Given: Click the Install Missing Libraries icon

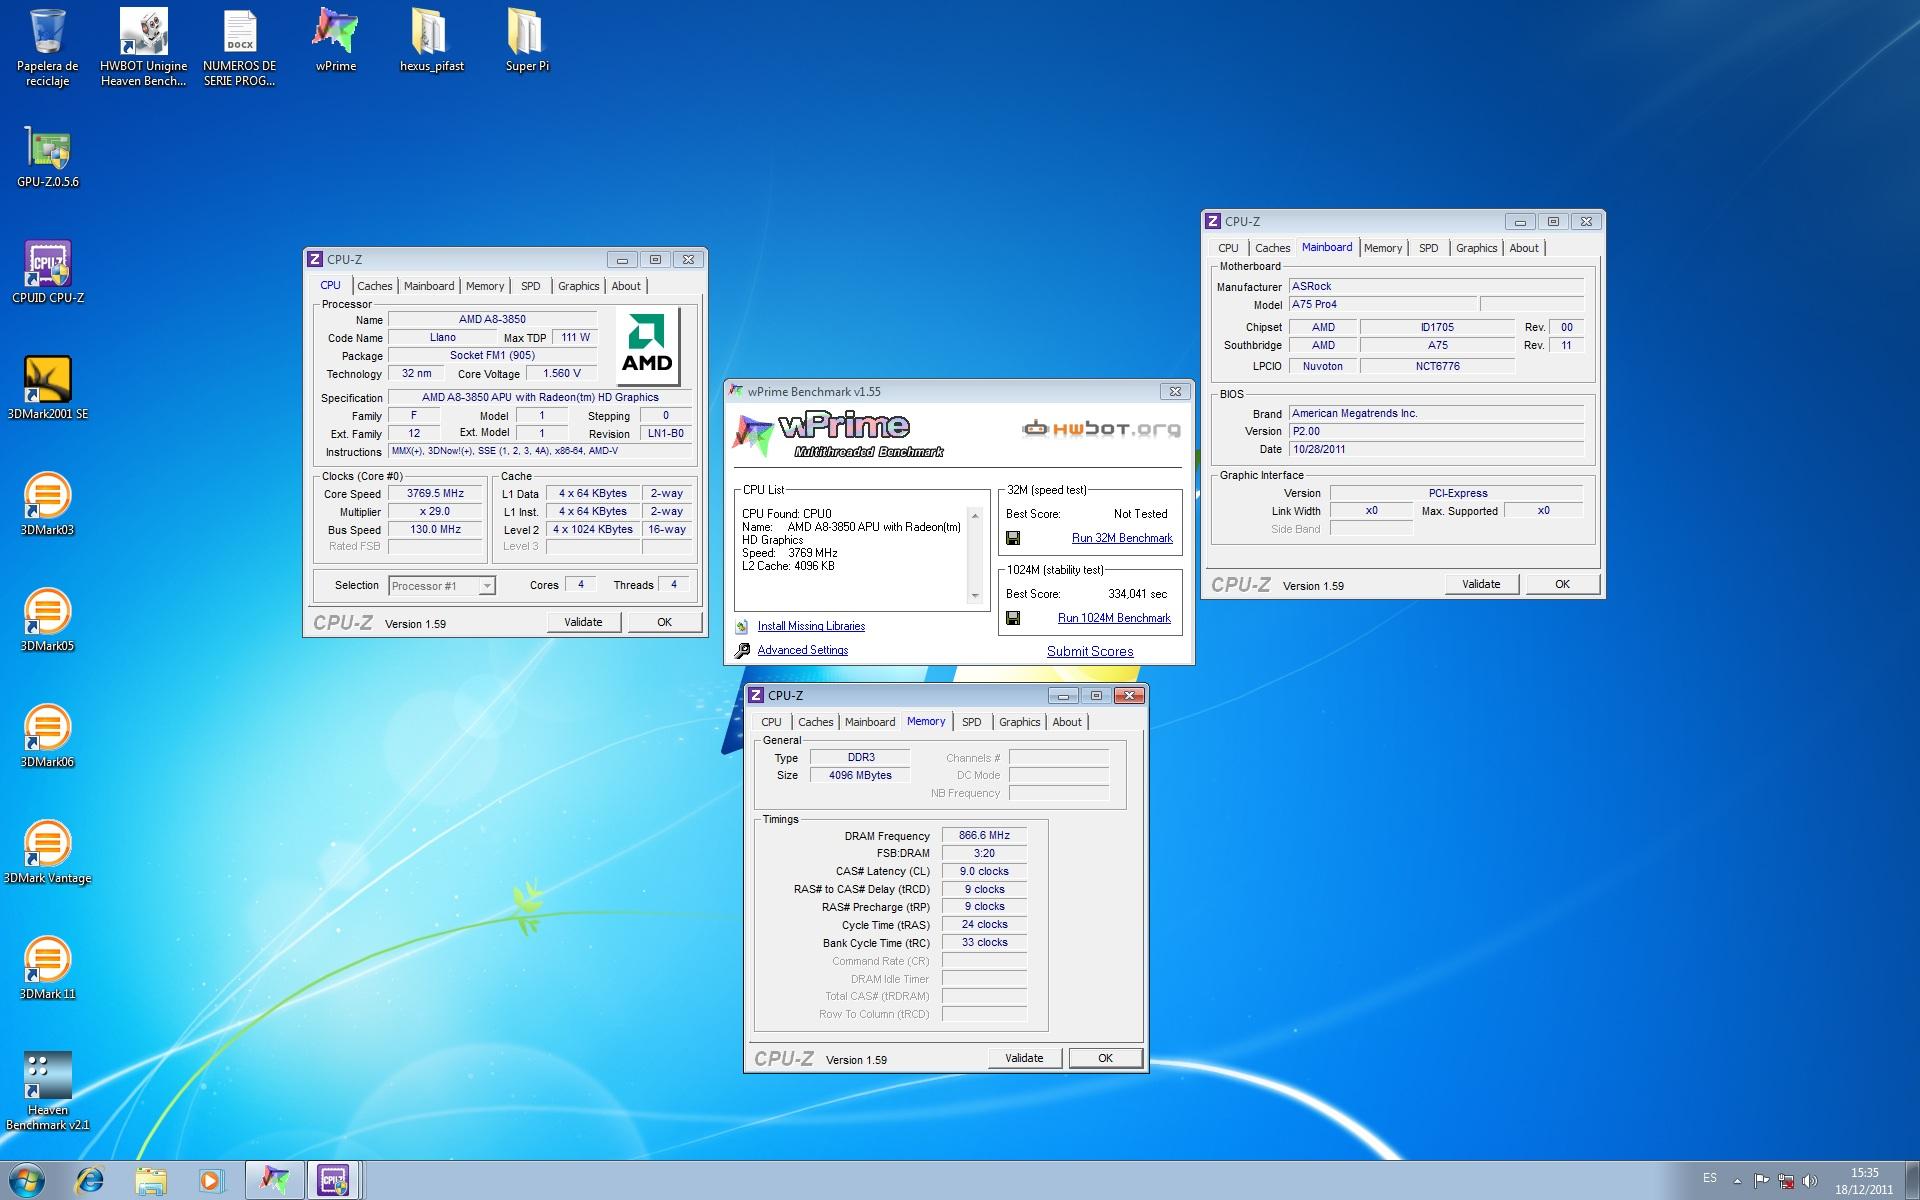Looking at the screenshot, I should point(742,626).
